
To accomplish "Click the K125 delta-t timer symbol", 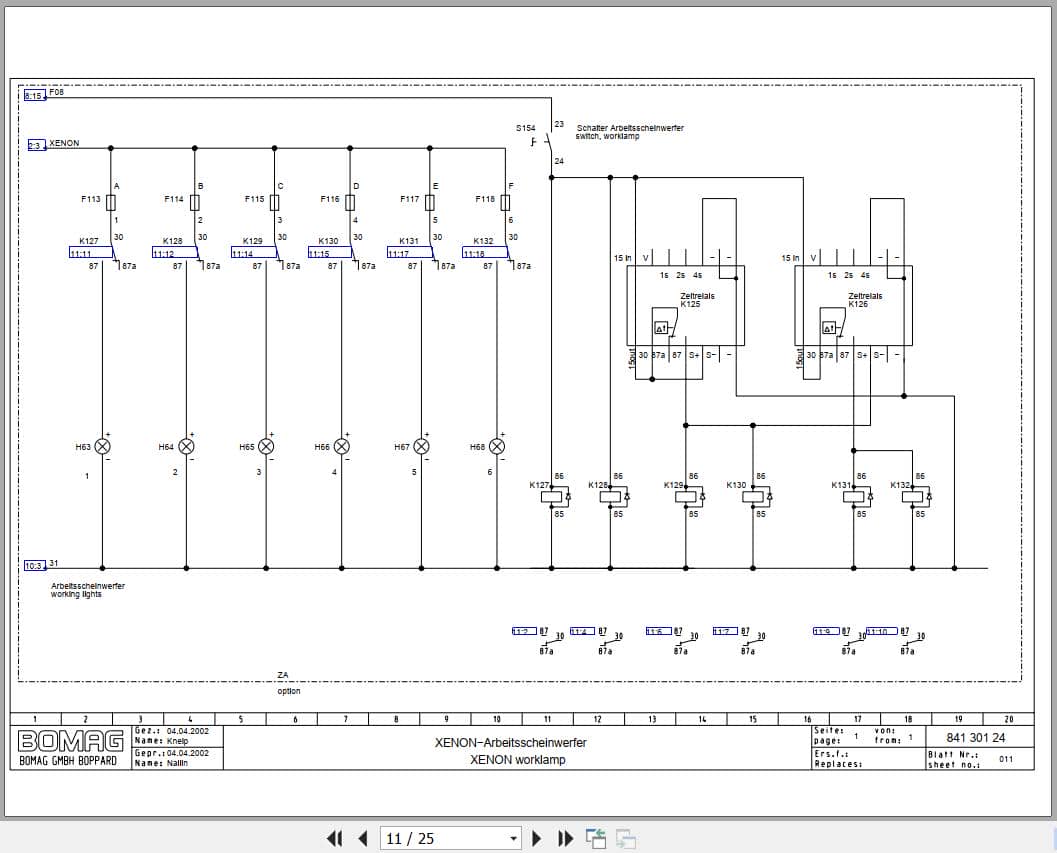I will [x=661, y=328].
